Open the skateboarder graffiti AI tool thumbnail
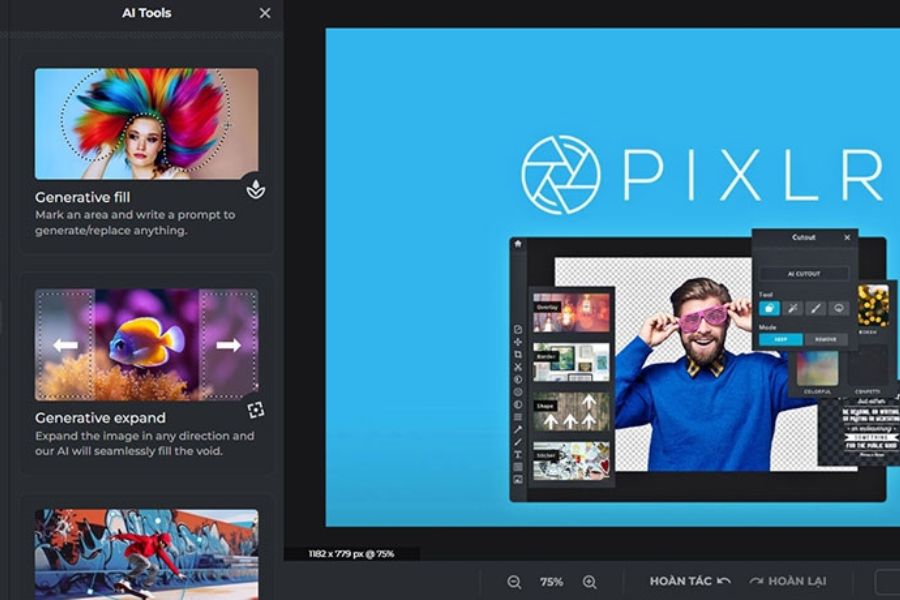 click(146, 554)
